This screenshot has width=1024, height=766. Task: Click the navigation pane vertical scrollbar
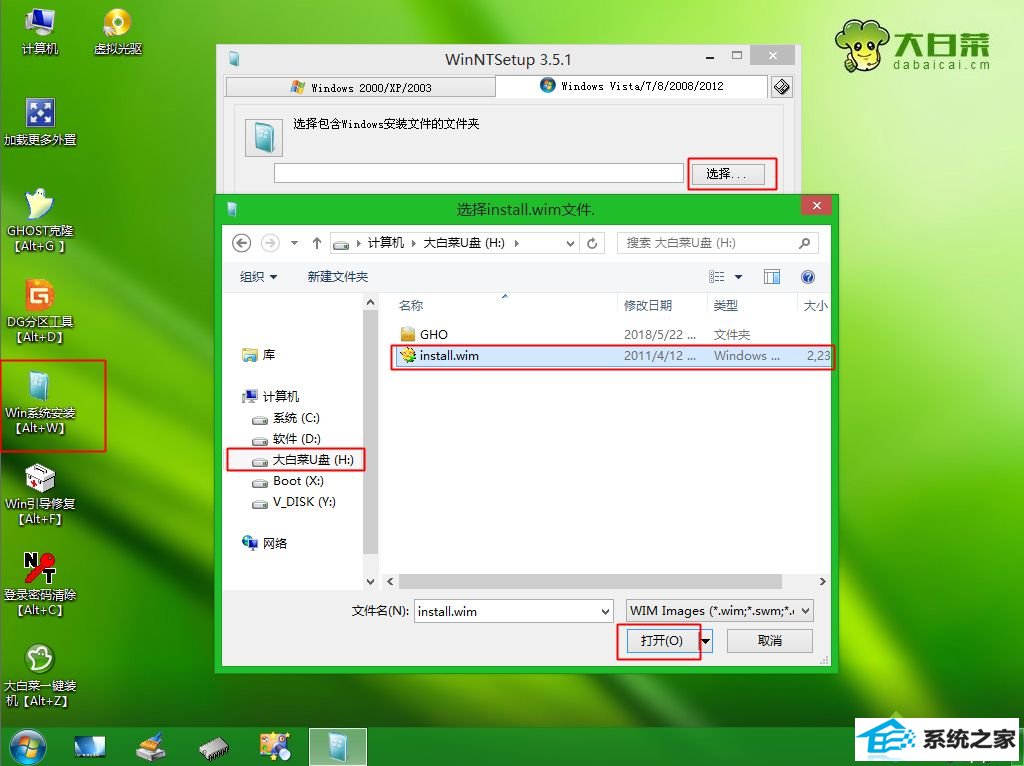pos(370,431)
